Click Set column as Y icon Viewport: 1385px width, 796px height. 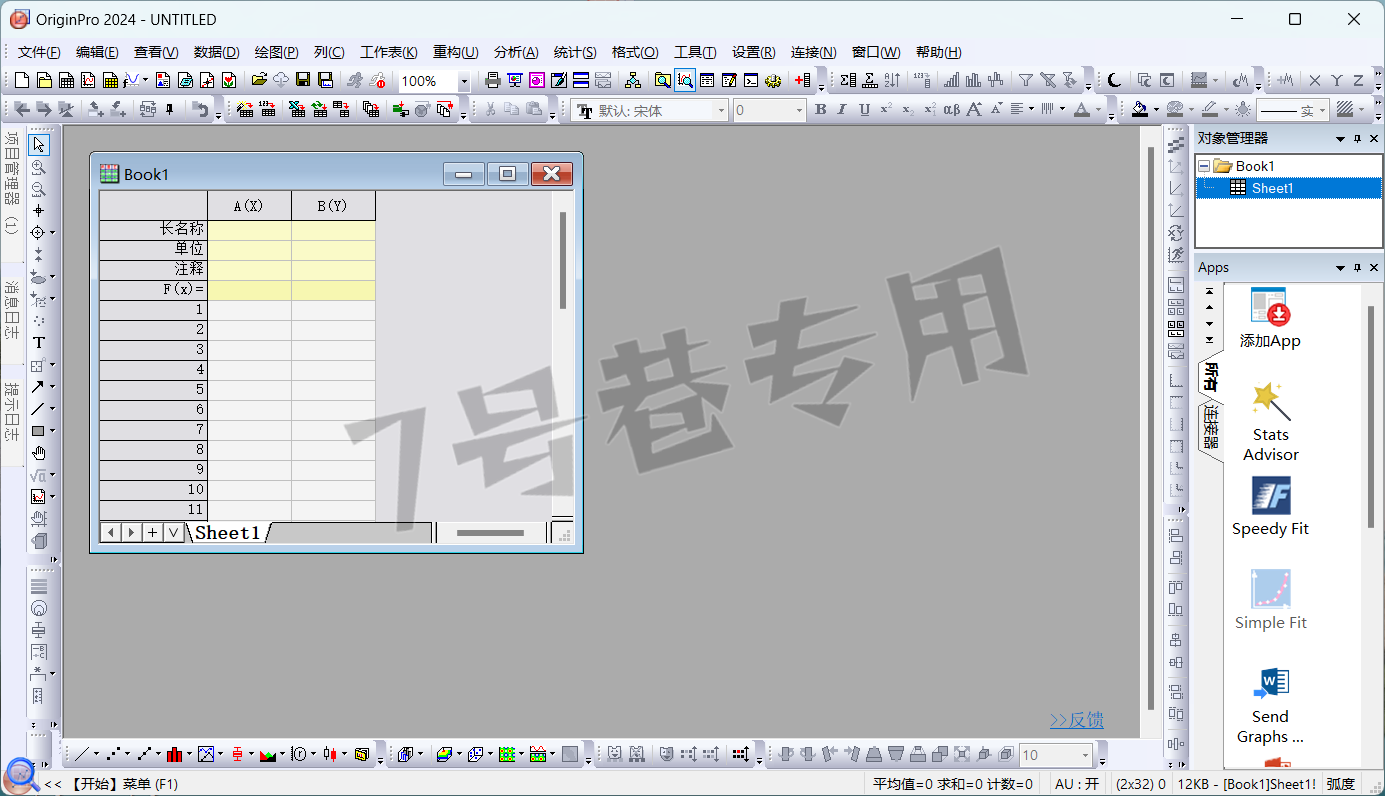(x=1336, y=80)
